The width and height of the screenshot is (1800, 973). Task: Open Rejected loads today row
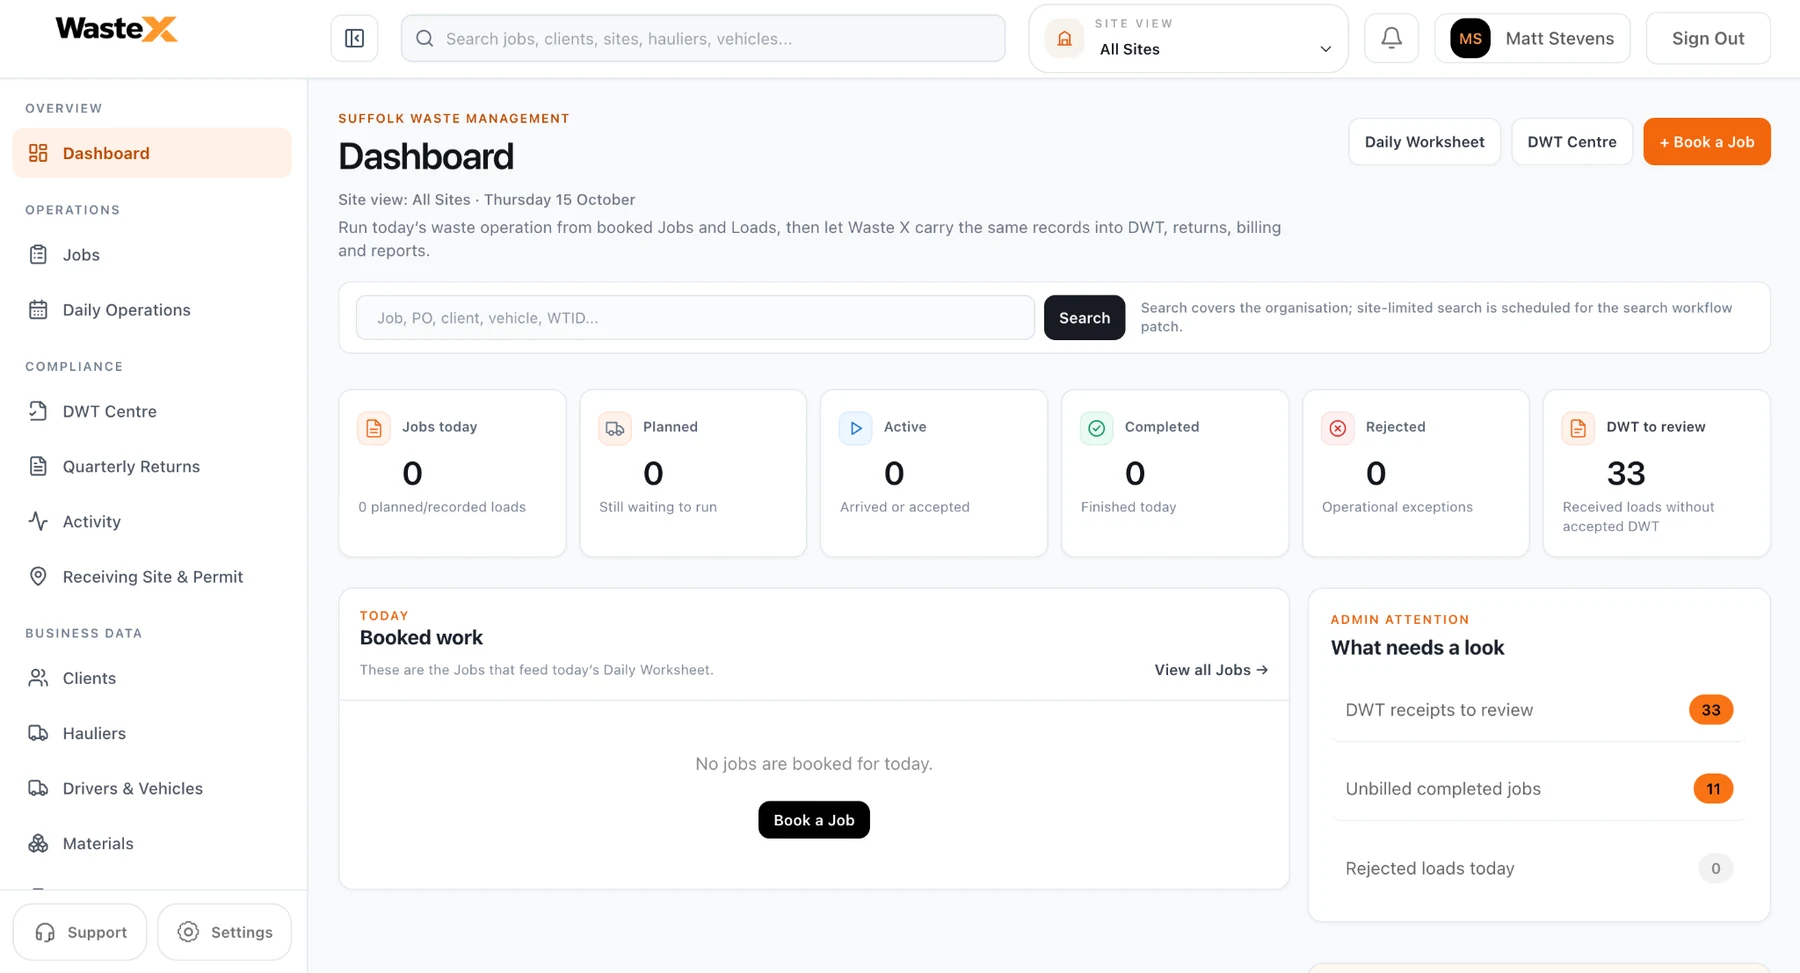tap(1539, 868)
